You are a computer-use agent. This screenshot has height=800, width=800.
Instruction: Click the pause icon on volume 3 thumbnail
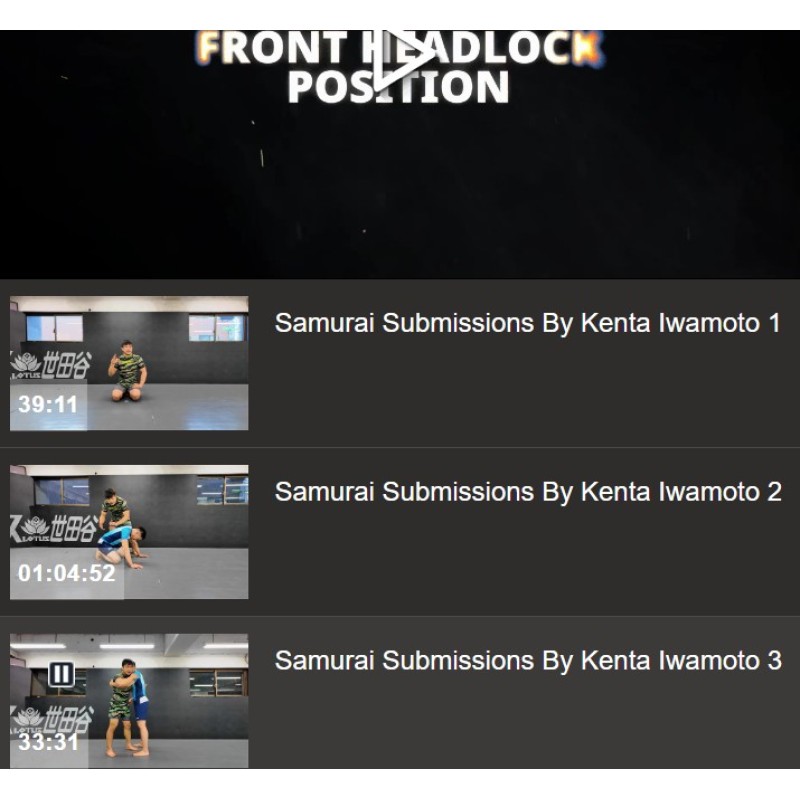click(61, 674)
